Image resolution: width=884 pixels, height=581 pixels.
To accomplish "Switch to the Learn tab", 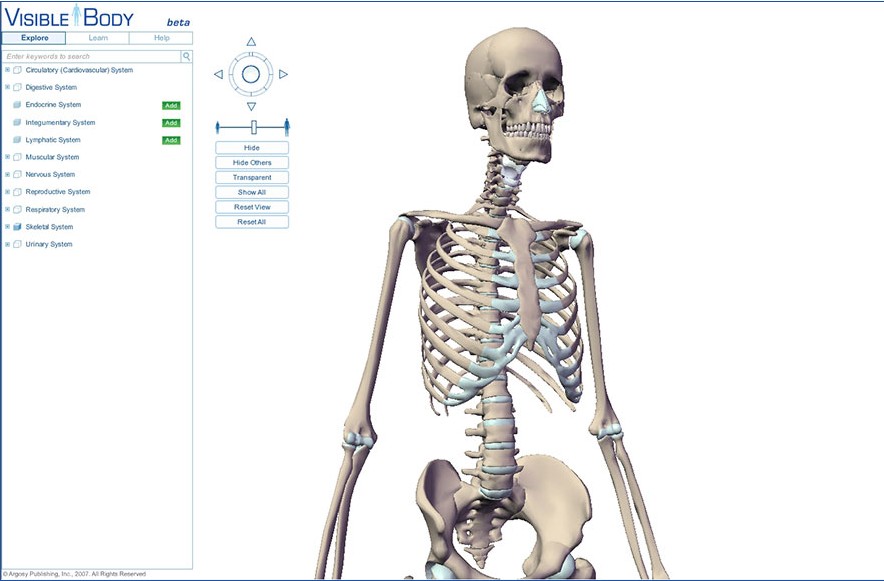I will pos(98,38).
